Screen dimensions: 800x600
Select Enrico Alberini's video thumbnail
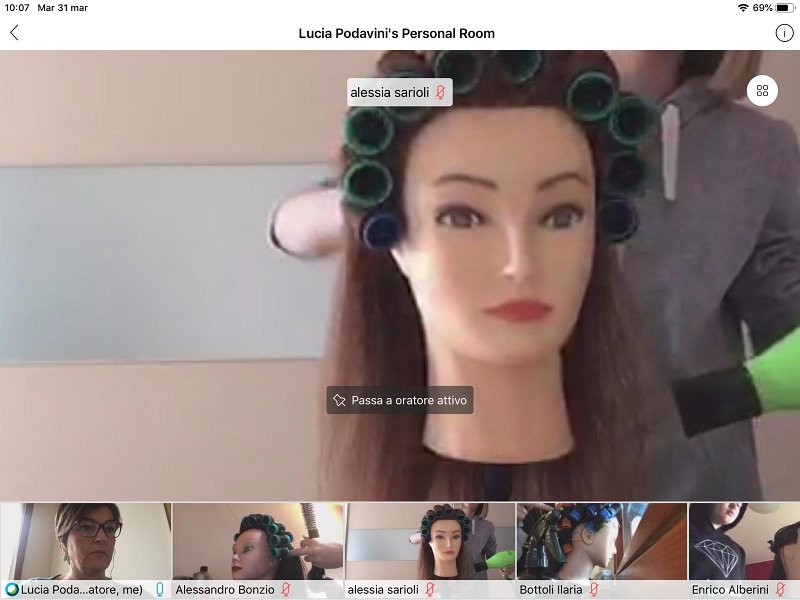tap(745, 540)
